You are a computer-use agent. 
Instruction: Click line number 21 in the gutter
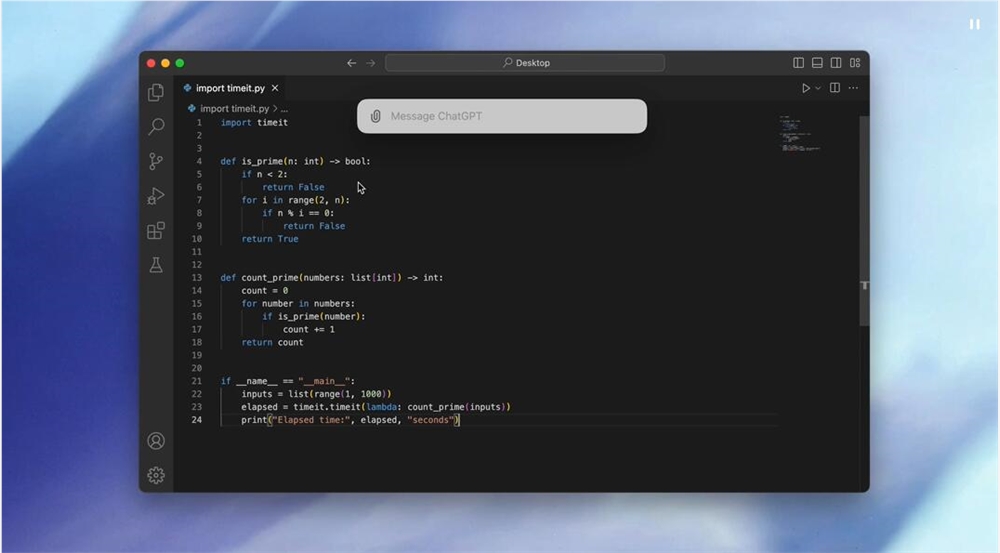coord(196,381)
